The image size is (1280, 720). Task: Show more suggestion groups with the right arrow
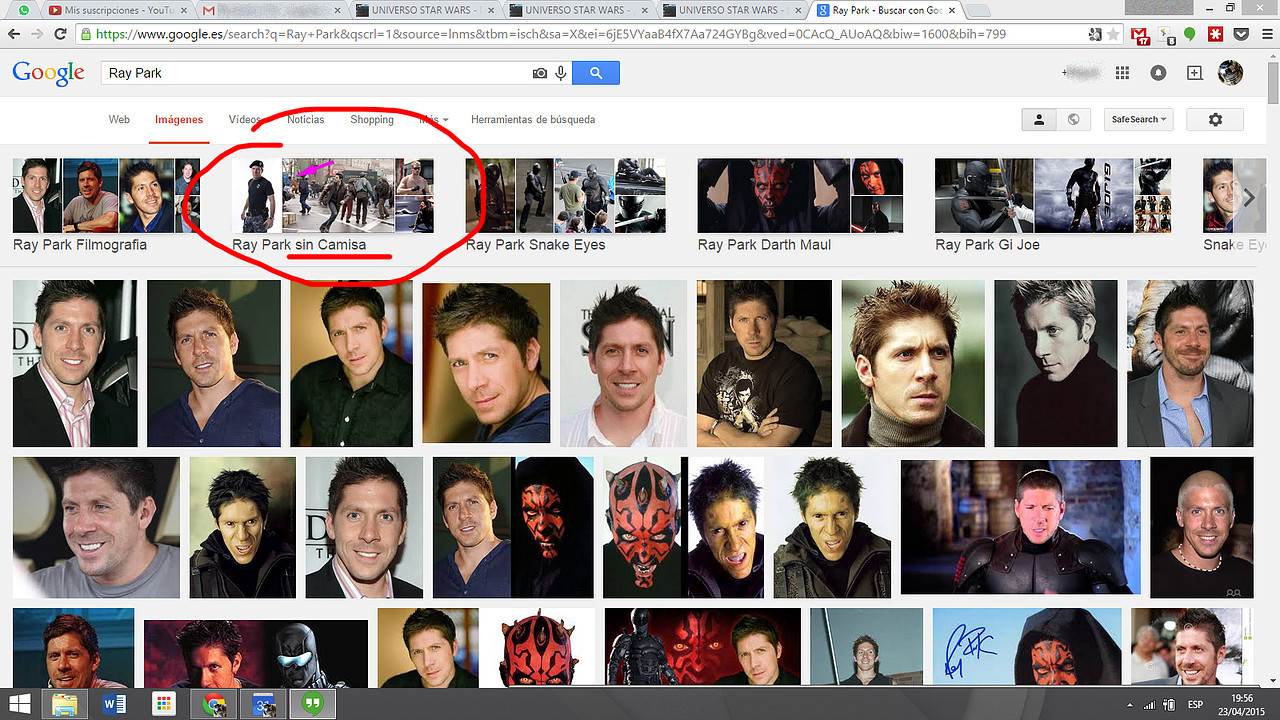coord(1249,198)
